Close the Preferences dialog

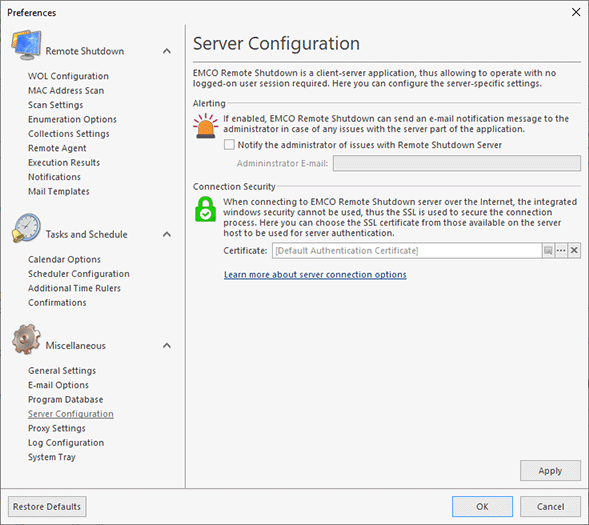point(576,12)
